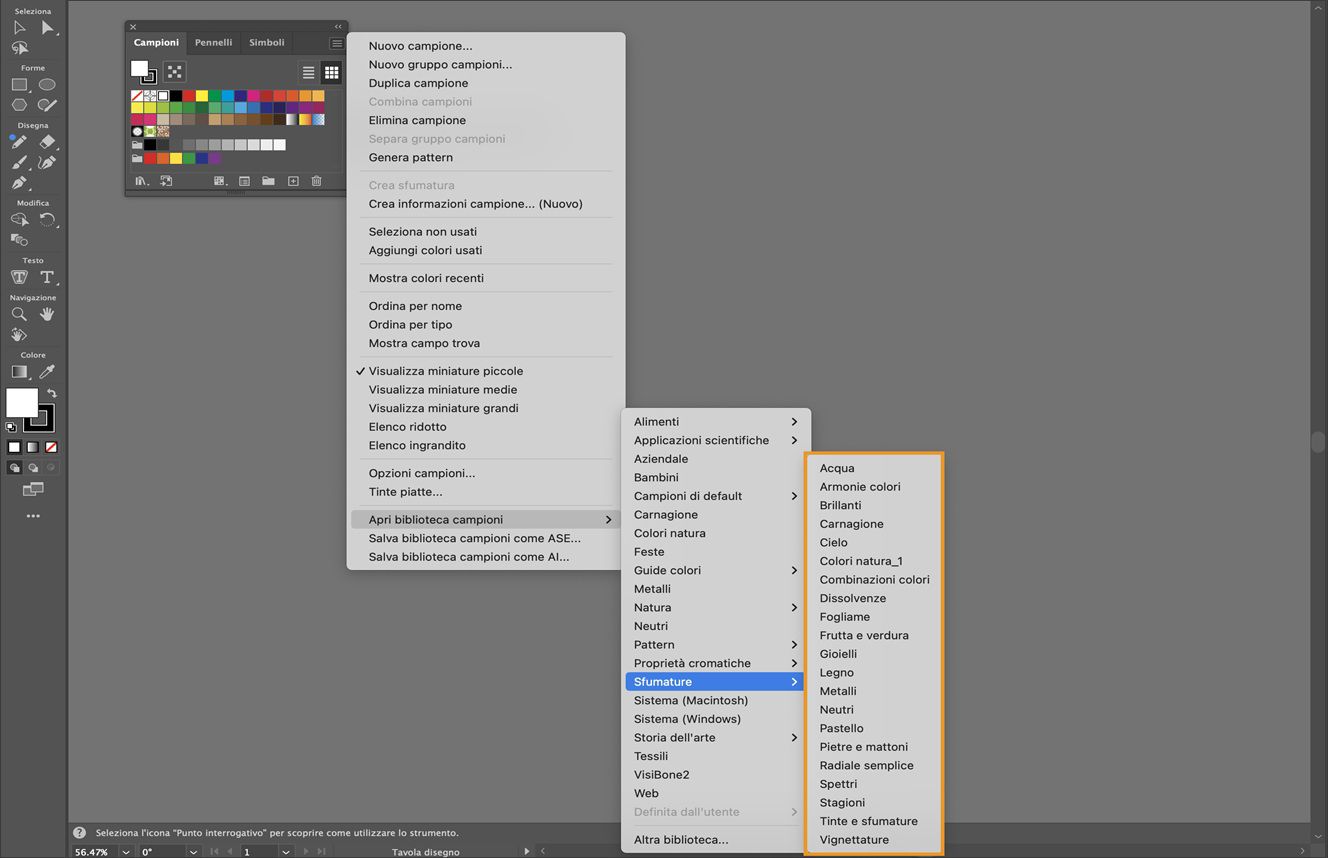Image resolution: width=1328 pixels, height=858 pixels.
Task: Switch swatches panel to thumbnail grid view
Action: click(331, 72)
